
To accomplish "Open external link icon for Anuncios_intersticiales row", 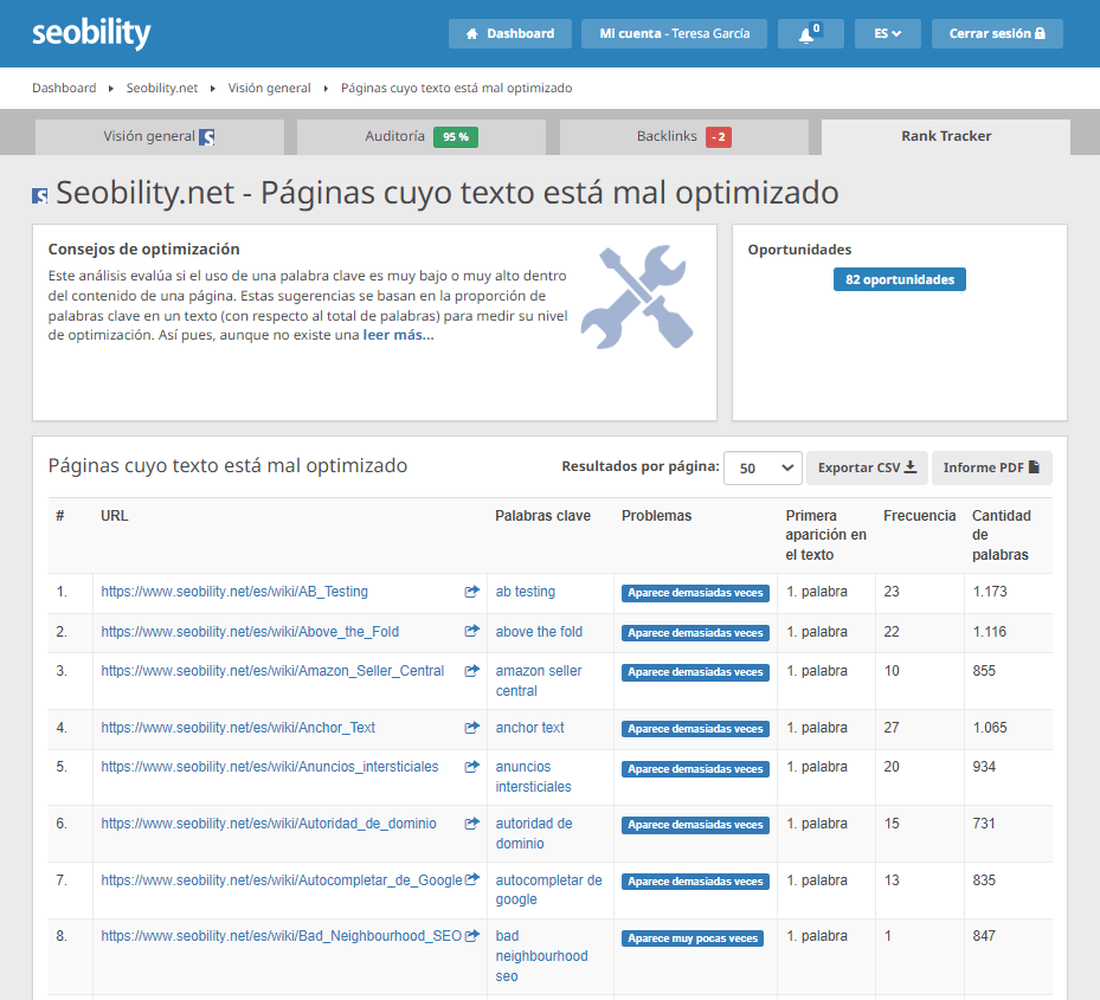I will (472, 766).
